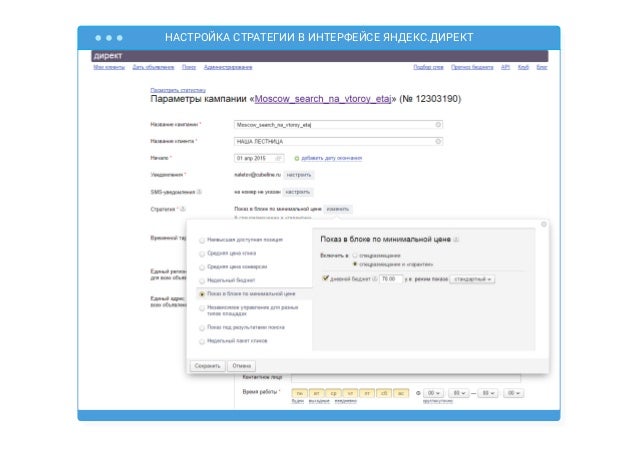Choose 'спецразмещение' only radio option
638x450 pixels.
(x=355, y=256)
